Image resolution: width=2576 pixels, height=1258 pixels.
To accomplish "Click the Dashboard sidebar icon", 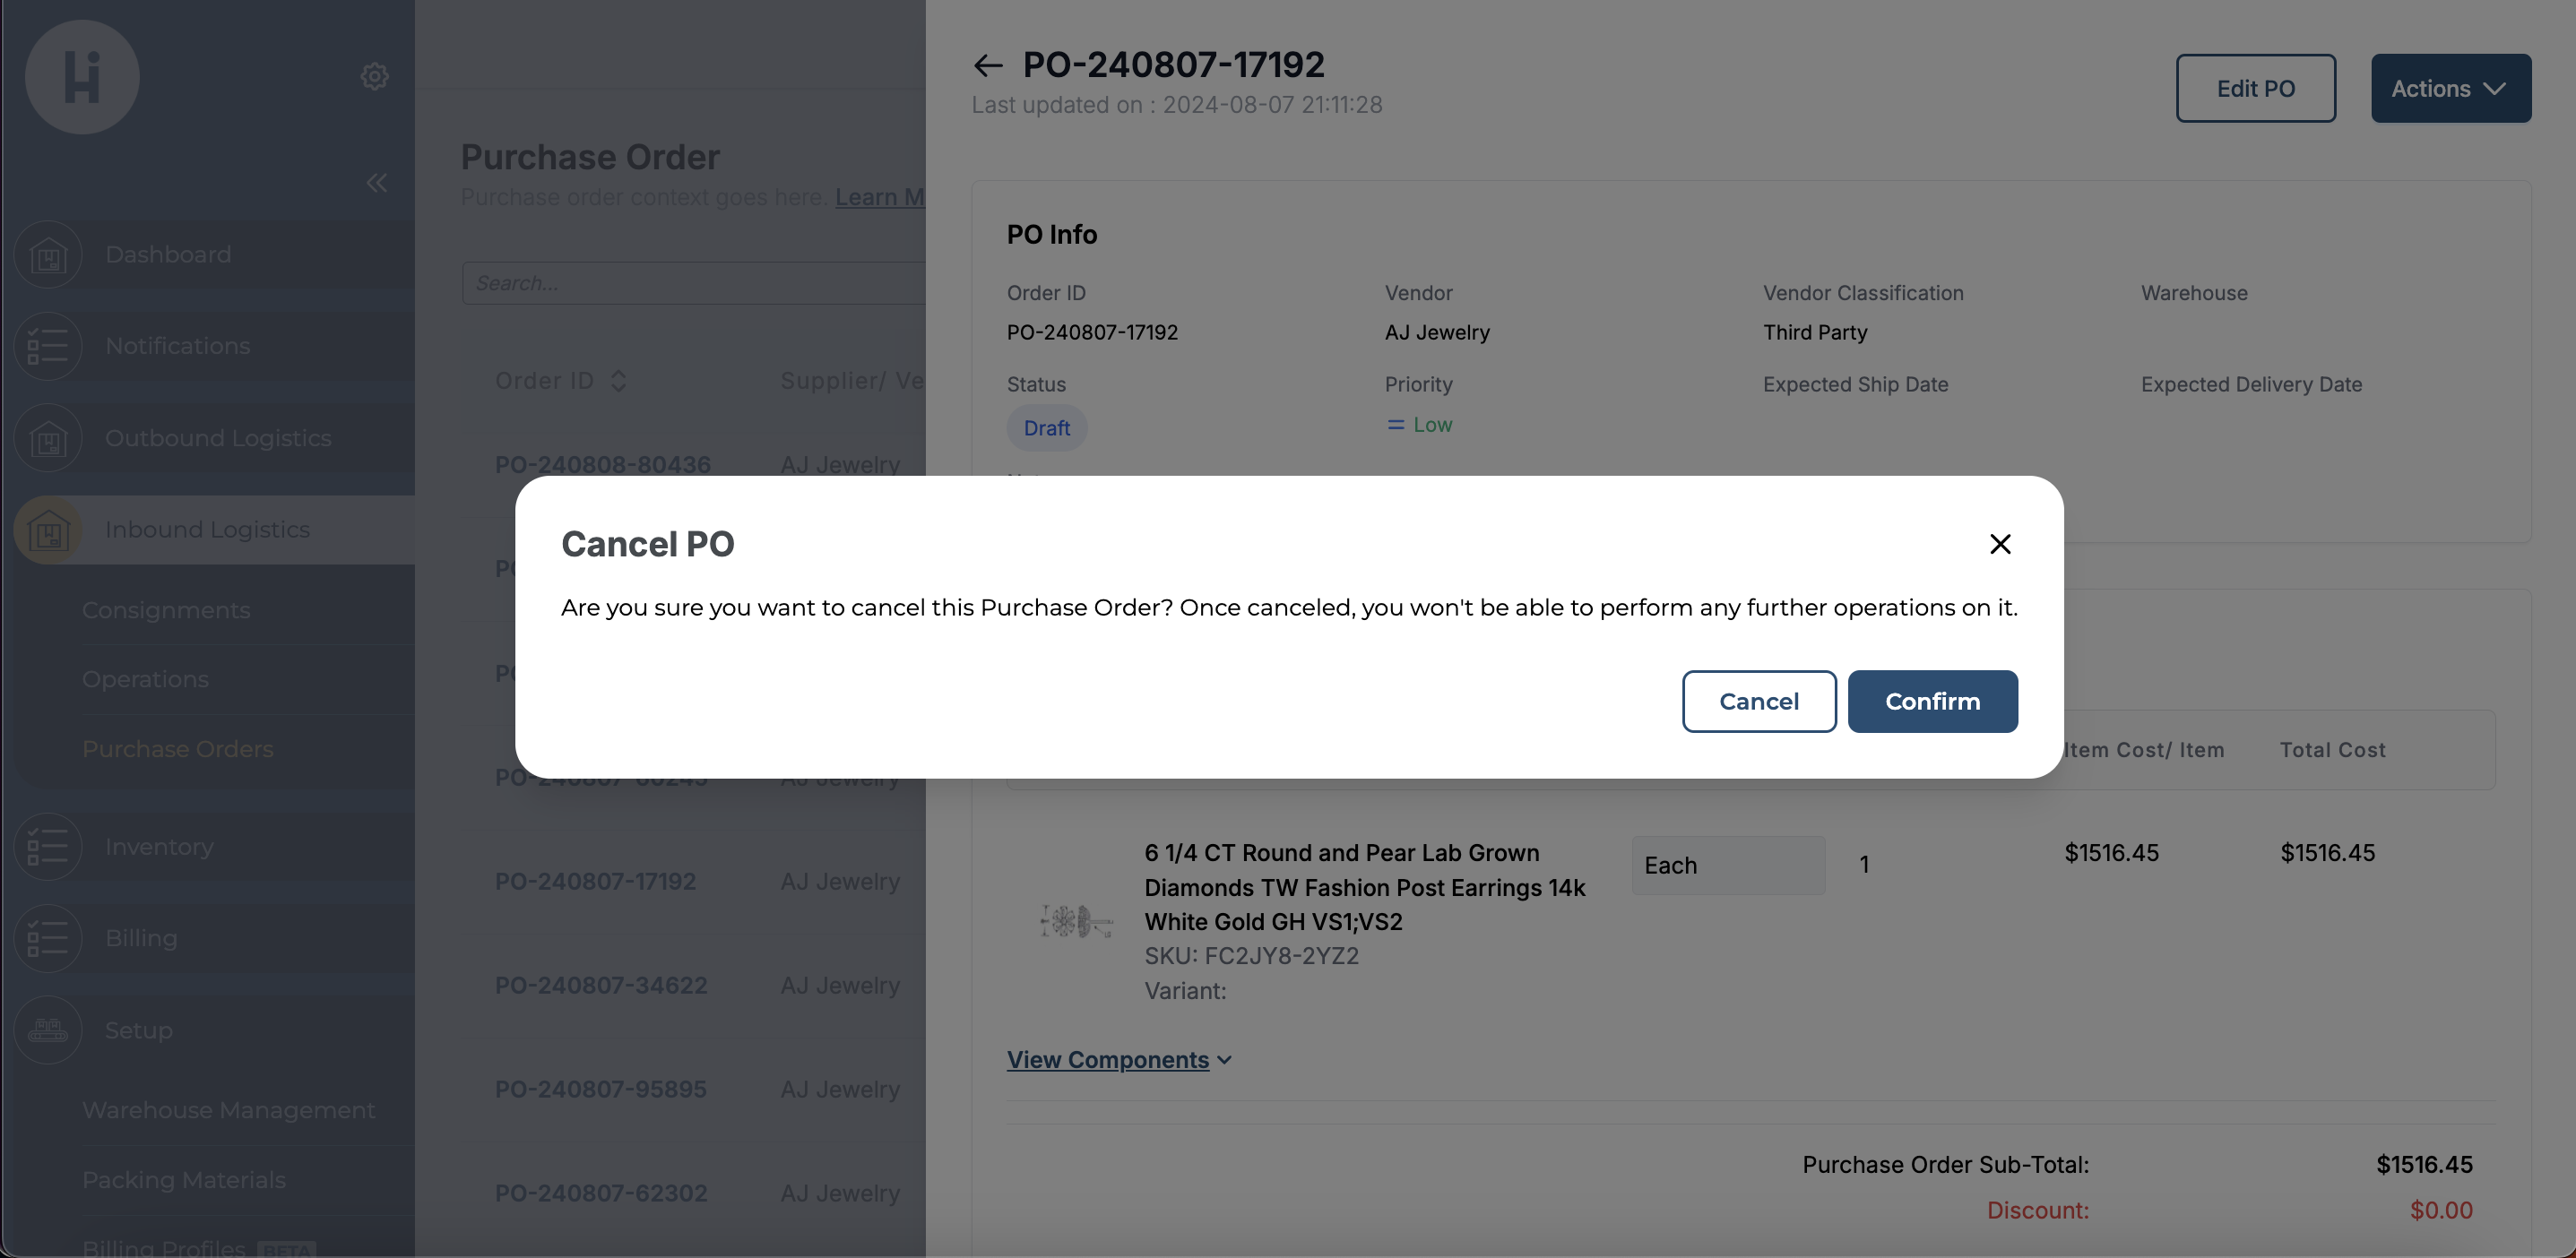I will tap(48, 255).
